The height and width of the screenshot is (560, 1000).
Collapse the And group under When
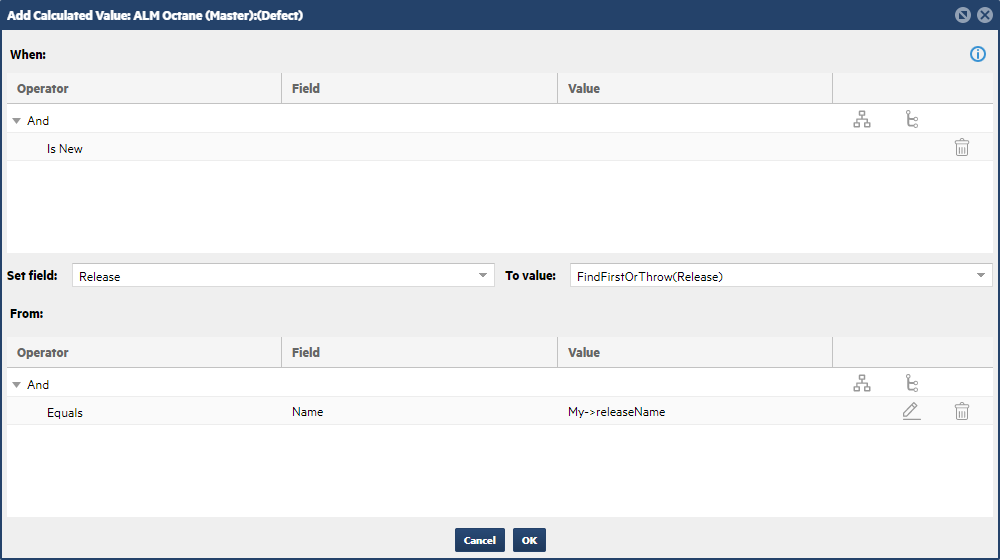[x=17, y=121]
